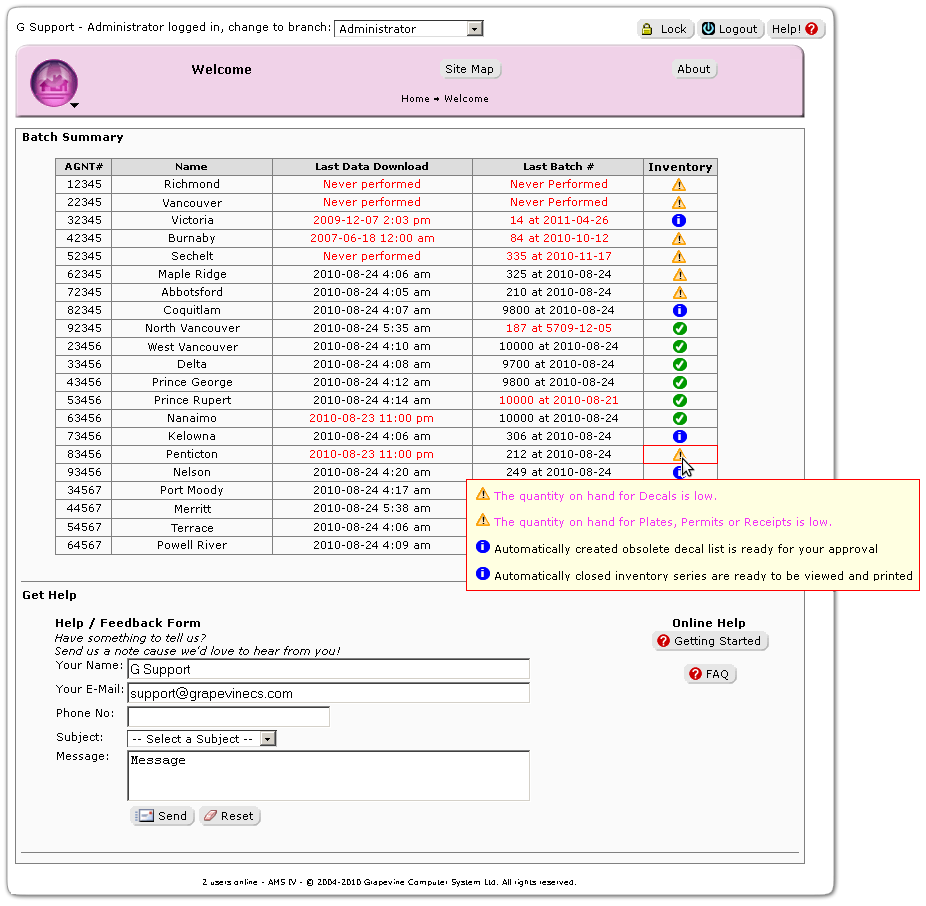Click the green check icon for North Vancouver
The width and height of the screenshot is (926, 906).
click(x=680, y=328)
